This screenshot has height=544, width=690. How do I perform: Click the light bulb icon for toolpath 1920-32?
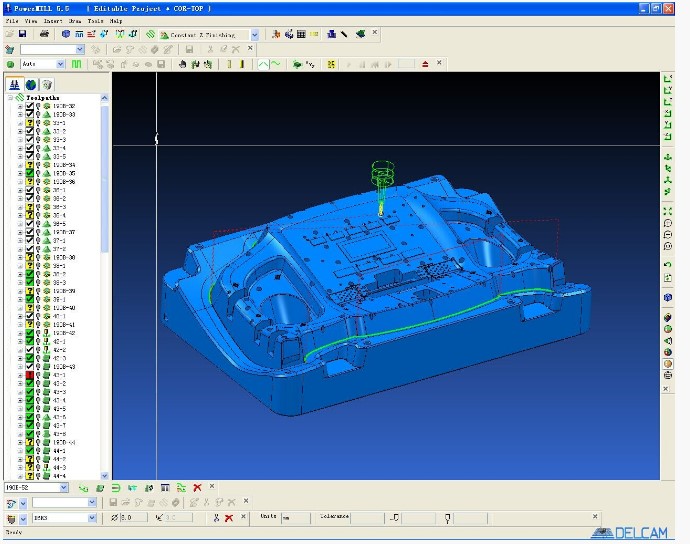point(38,106)
